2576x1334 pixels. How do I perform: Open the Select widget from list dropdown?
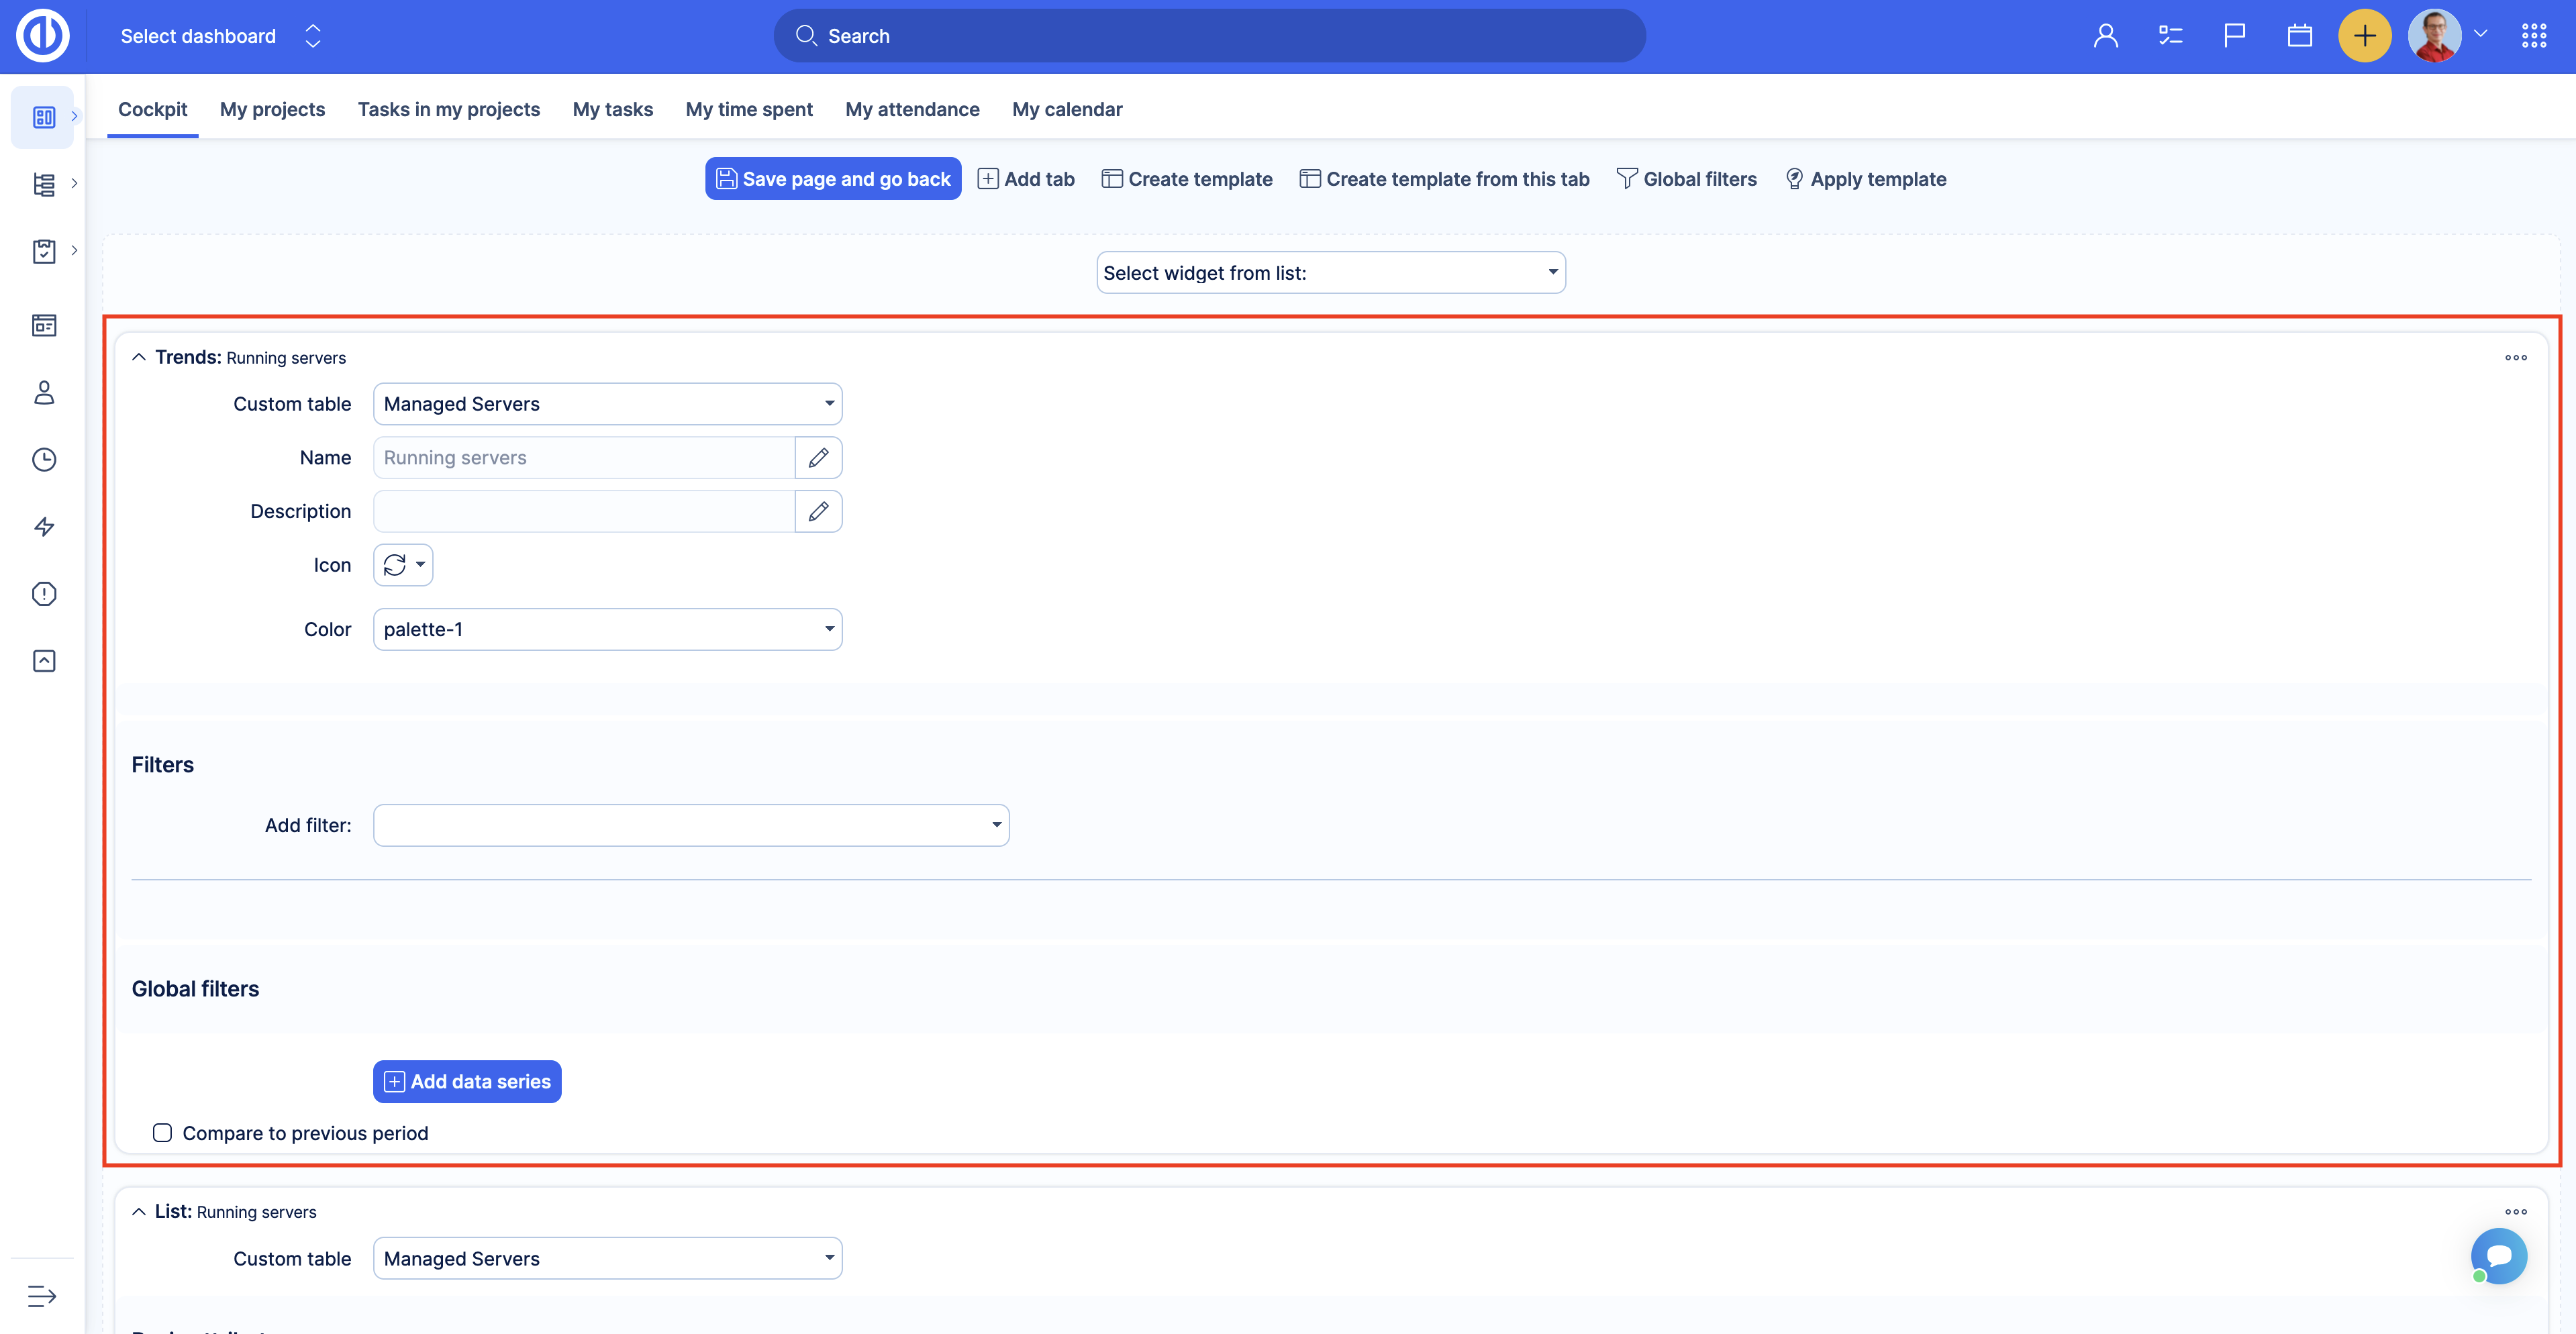tap(1330, 273)
